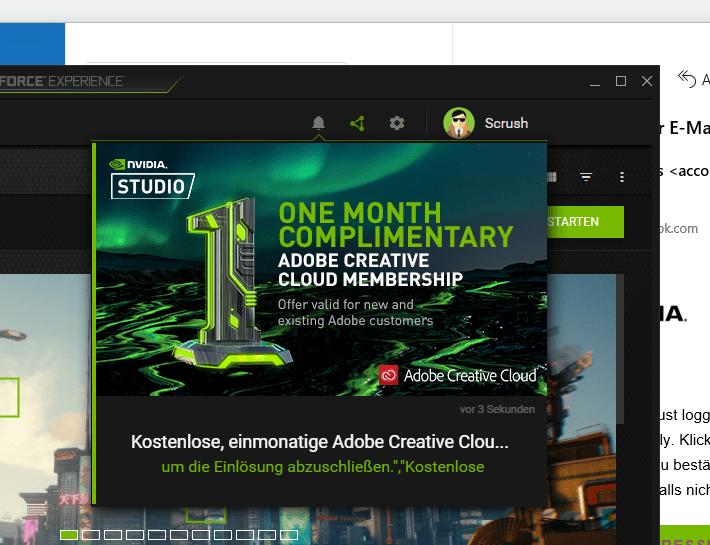Click the reply arrow in the email window
The height and width of the screenshot is (545, 710).
[x=687, y=79]
